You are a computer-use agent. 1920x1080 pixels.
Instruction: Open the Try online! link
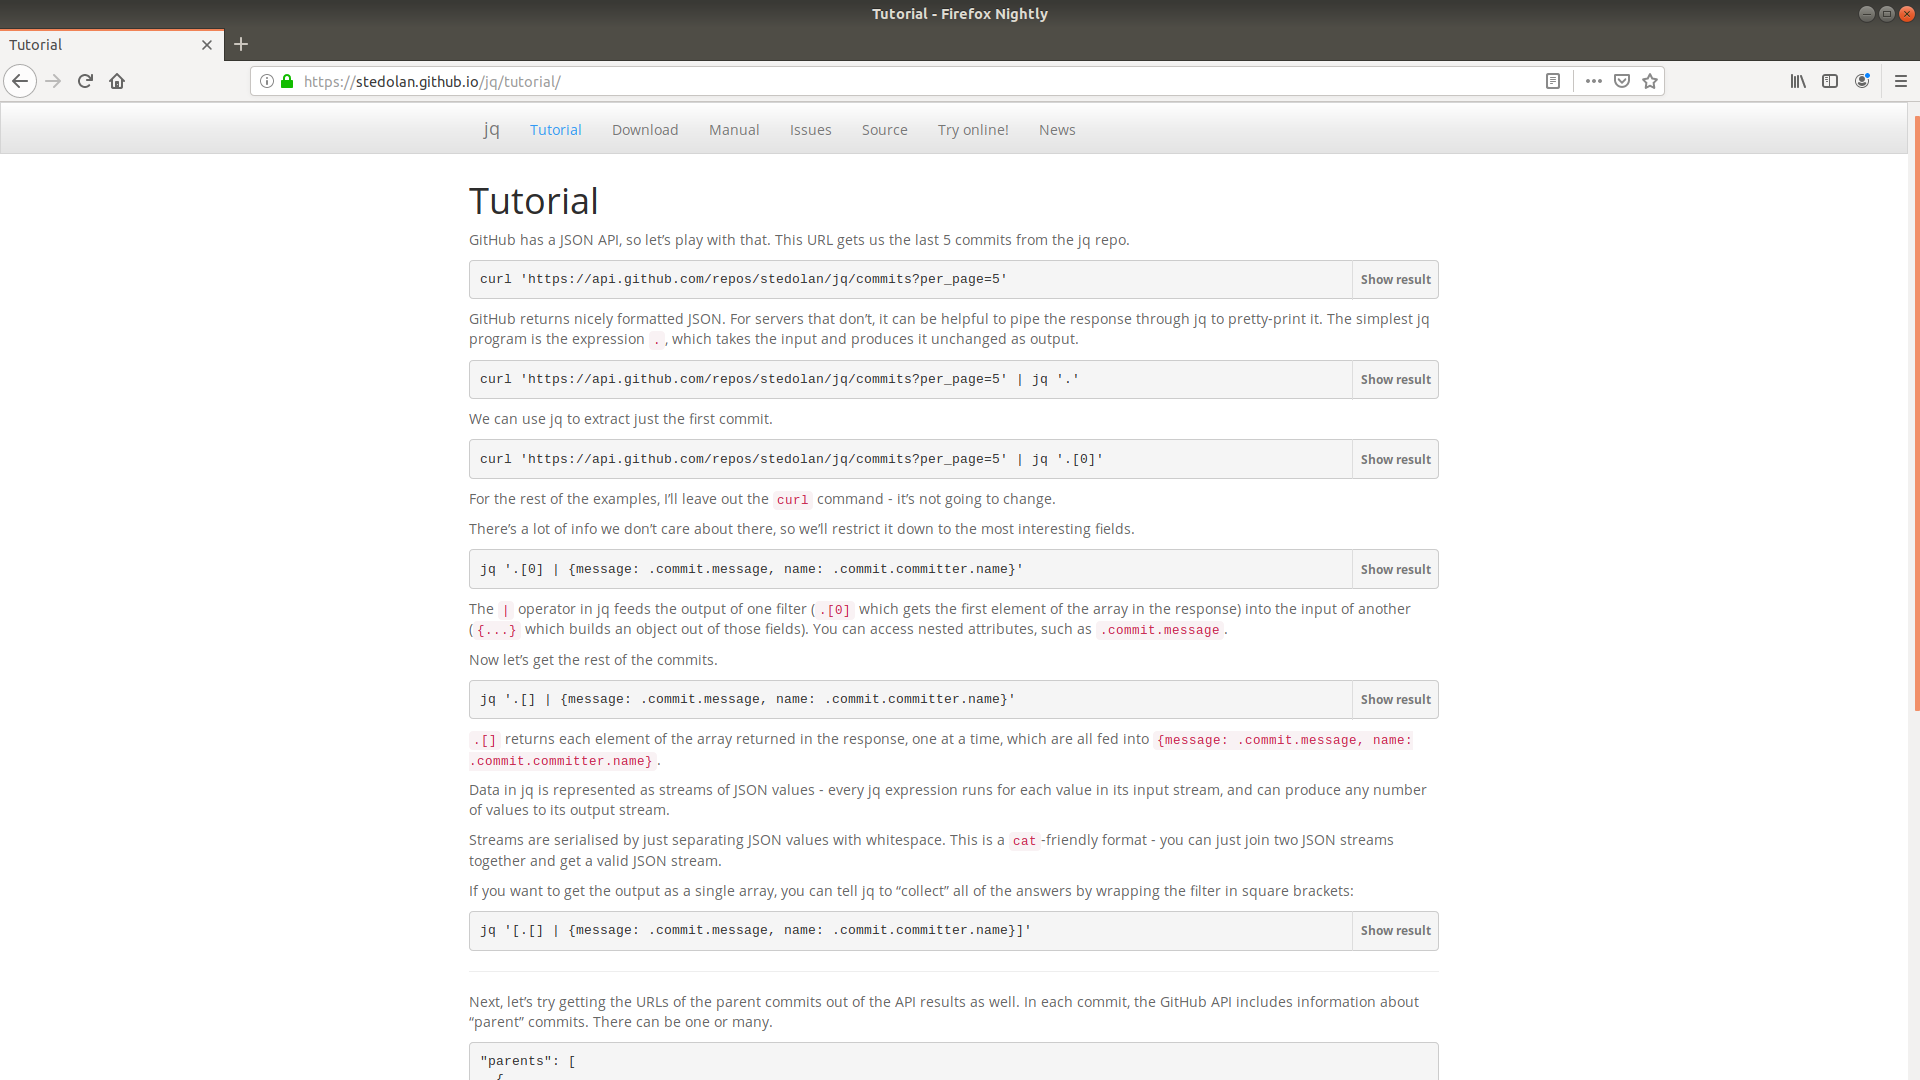point(972,130)
